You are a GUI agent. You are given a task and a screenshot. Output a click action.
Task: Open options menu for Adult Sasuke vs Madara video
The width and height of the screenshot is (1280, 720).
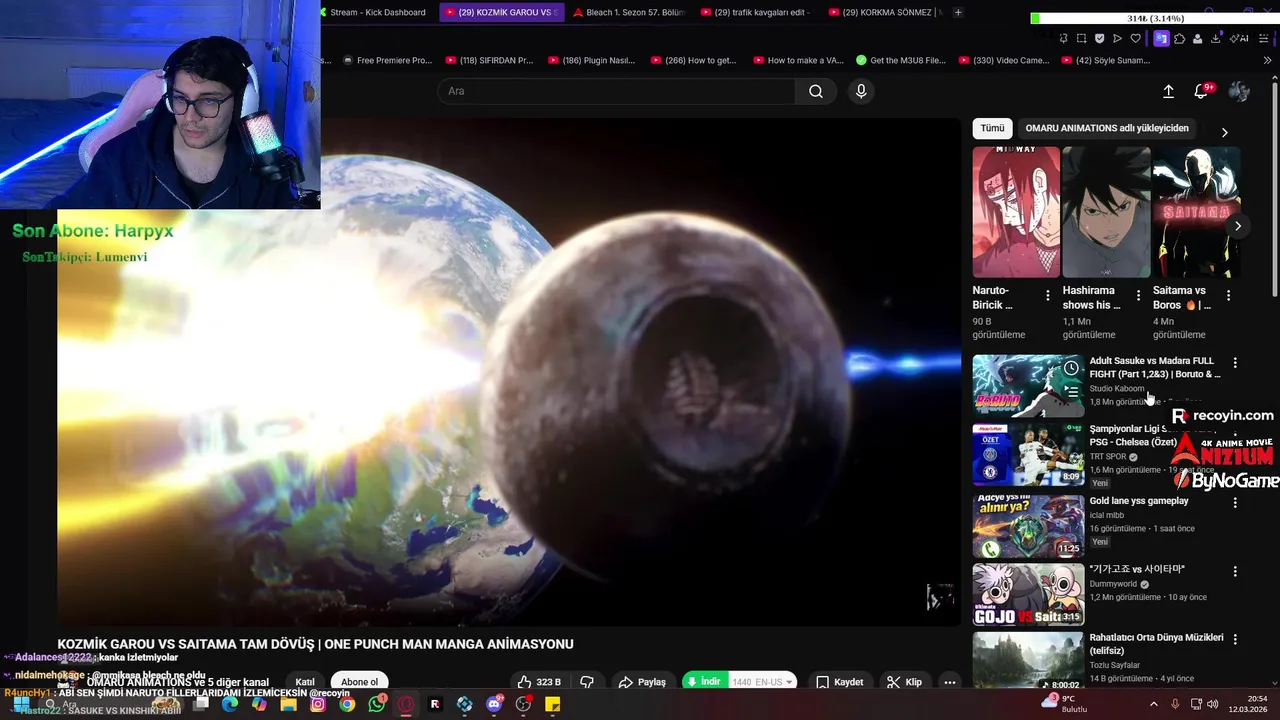(1235, 363)
